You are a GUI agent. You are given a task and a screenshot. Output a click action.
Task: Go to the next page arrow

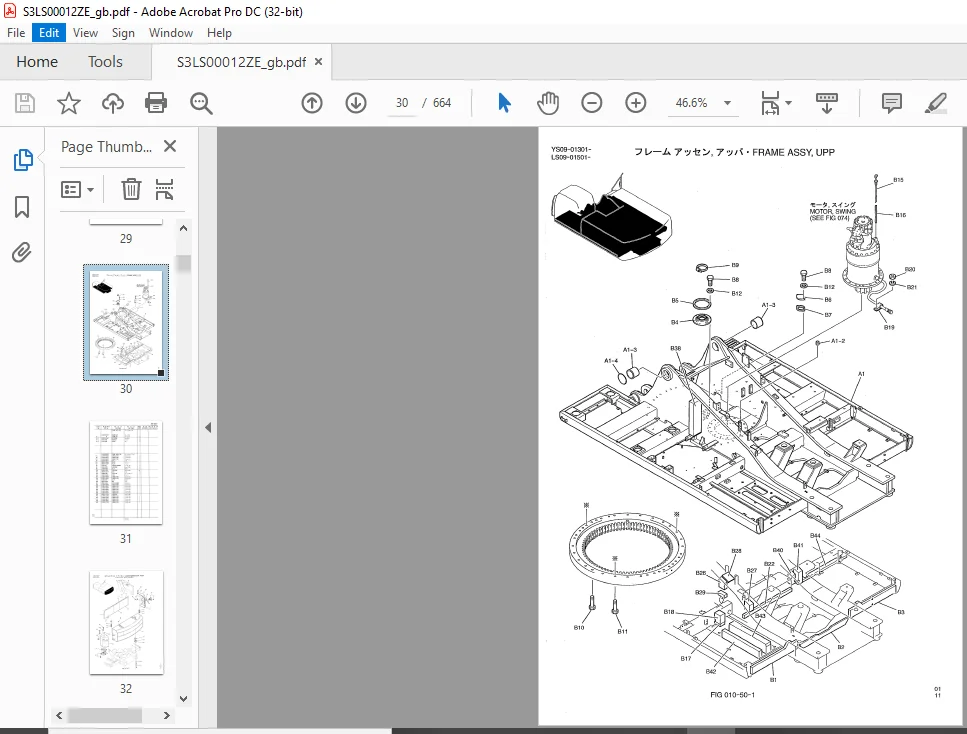click(356, 103)
